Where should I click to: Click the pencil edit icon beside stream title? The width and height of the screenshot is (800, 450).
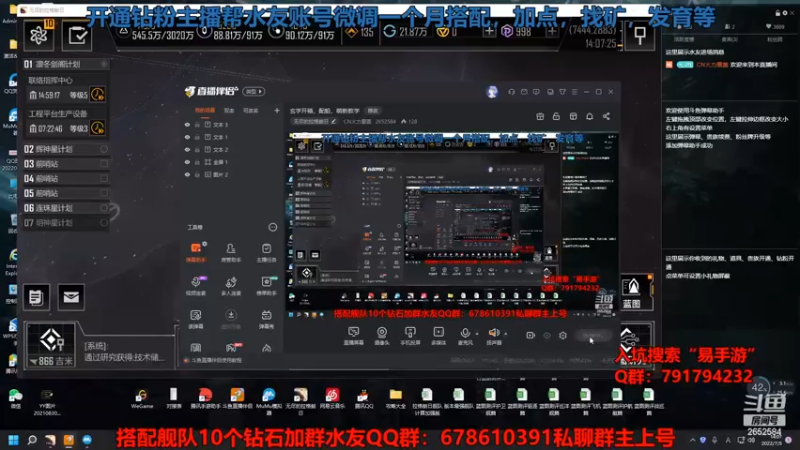[x=333, y=121]
